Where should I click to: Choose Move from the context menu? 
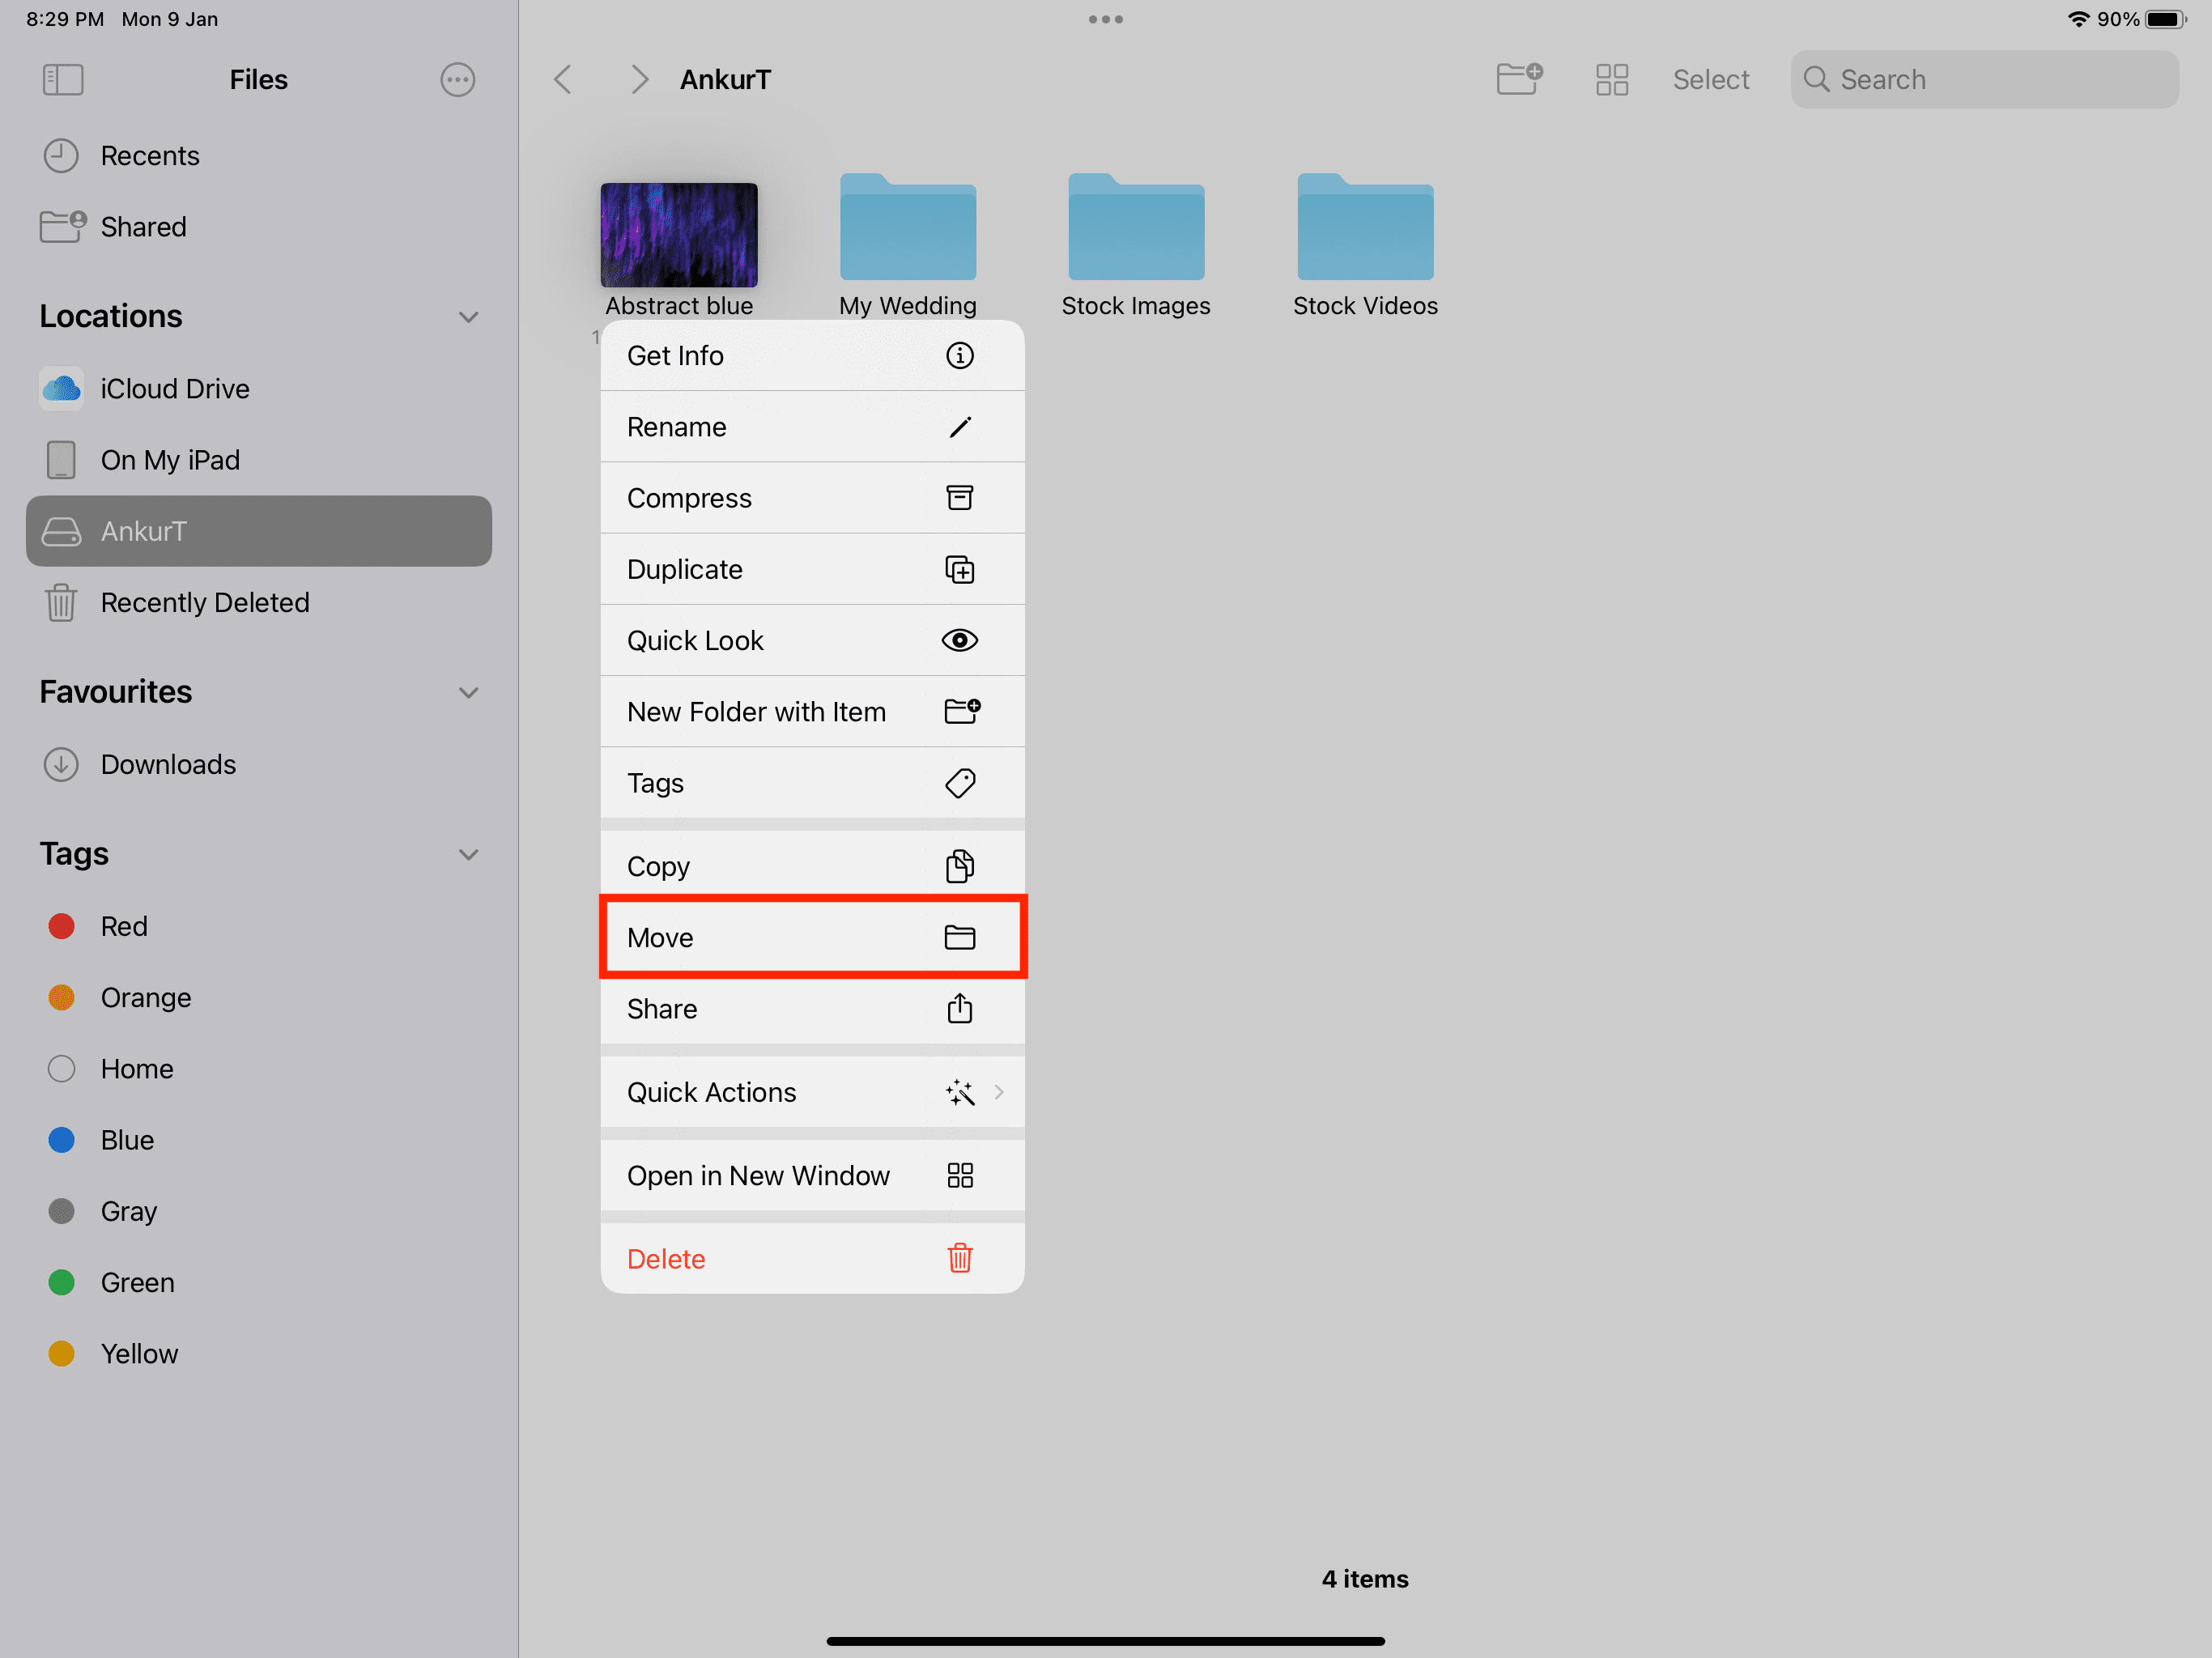tap(812, 938)
